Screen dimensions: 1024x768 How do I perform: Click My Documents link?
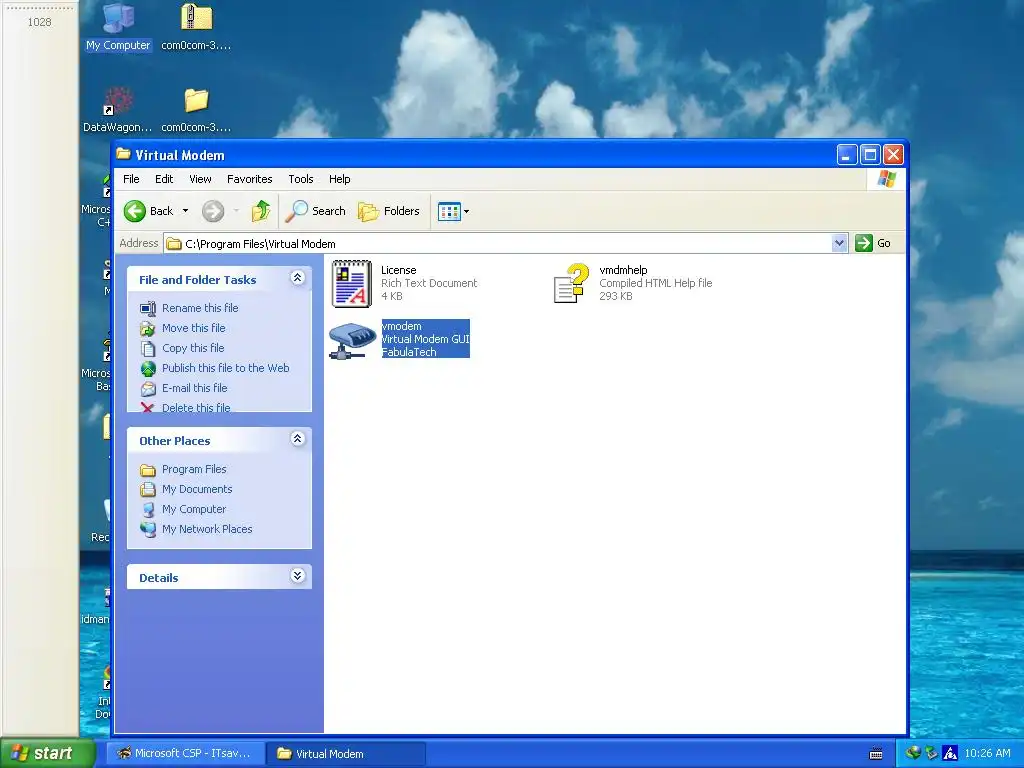pyautogui.click(x=197, y=489)
